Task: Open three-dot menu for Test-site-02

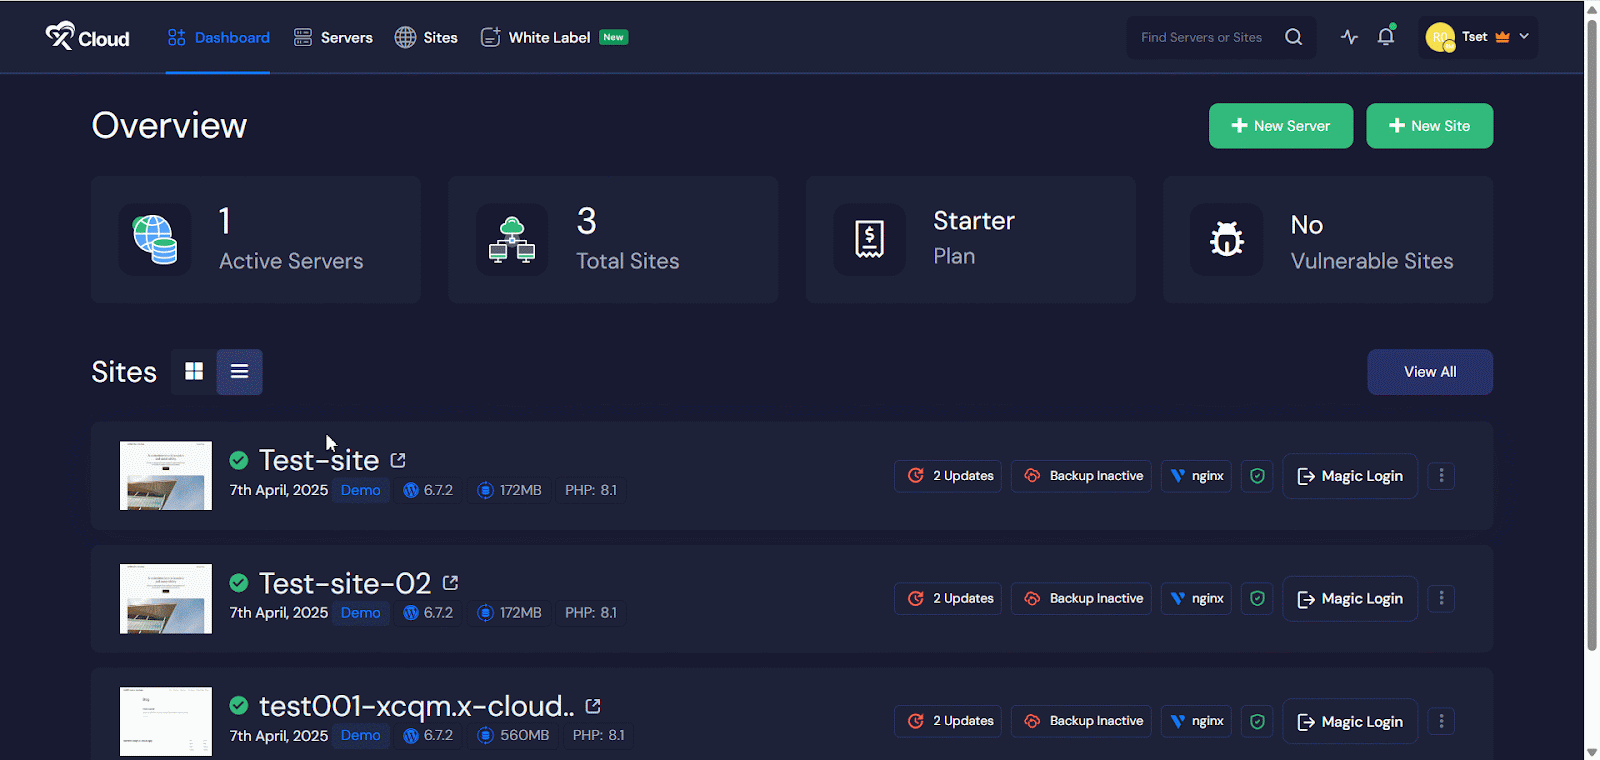Action: [1441, 599]
